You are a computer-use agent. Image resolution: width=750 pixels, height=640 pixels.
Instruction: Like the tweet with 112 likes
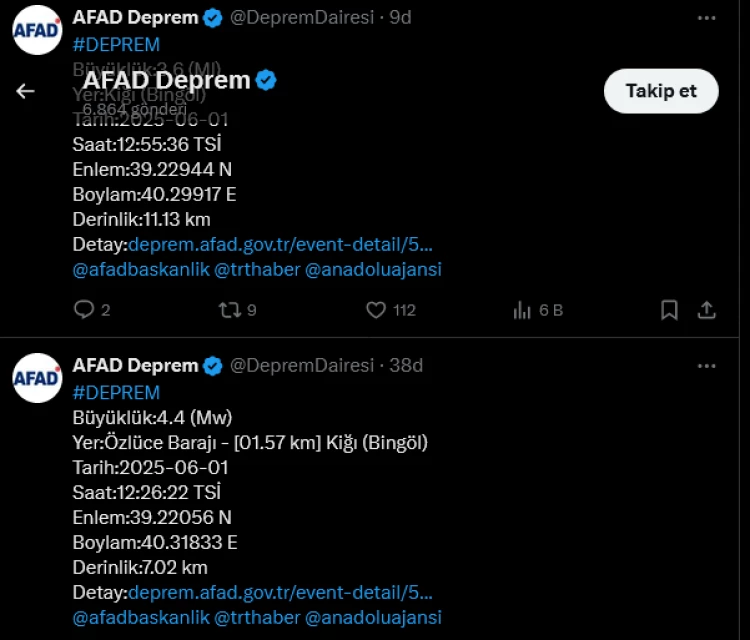pyautogui.click(x=376, y=310)
